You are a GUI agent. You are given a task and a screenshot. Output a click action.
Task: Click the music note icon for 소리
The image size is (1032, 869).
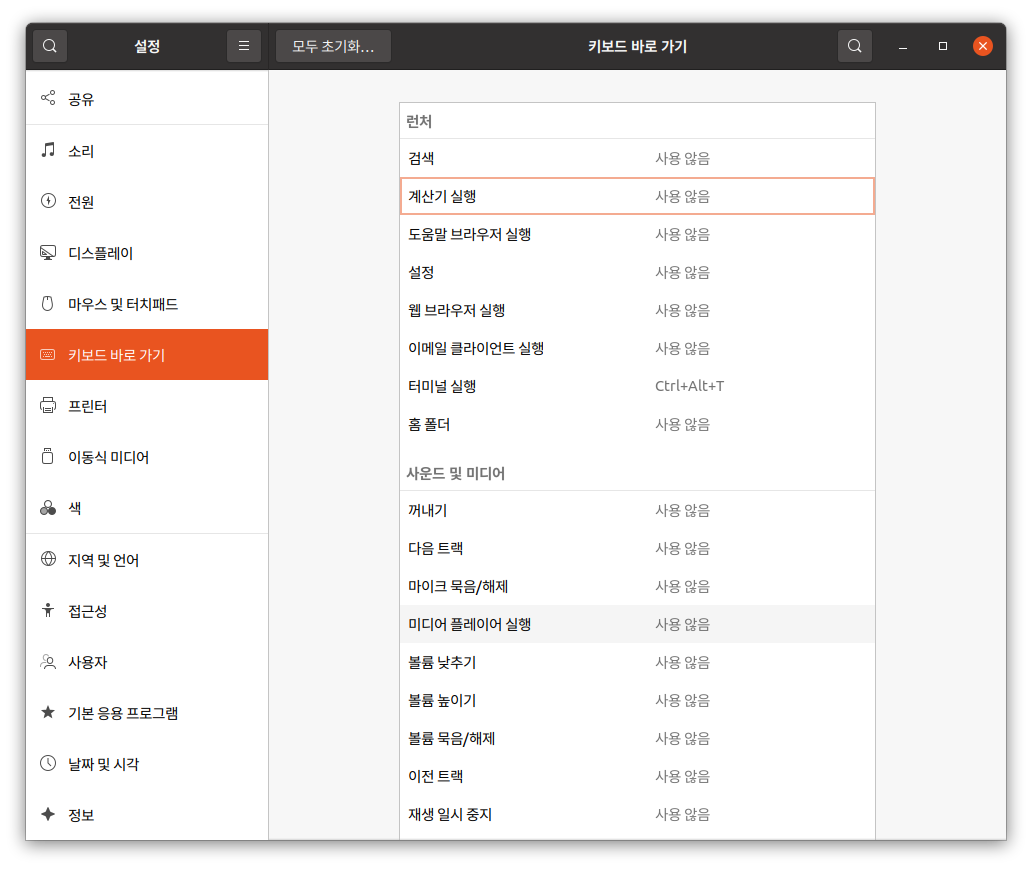pyautogui.click(x=48, y=150)
